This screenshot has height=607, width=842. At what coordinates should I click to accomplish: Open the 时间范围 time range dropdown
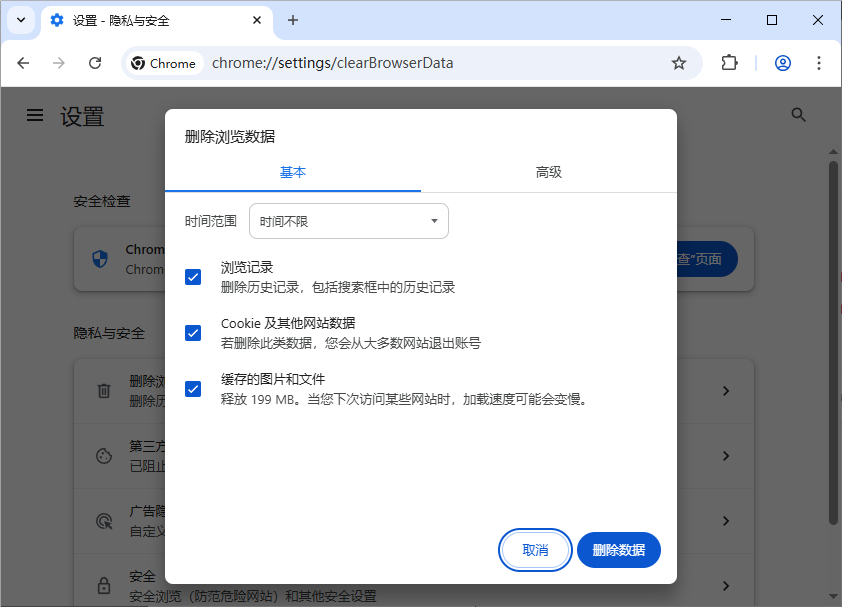coord(348,221)
